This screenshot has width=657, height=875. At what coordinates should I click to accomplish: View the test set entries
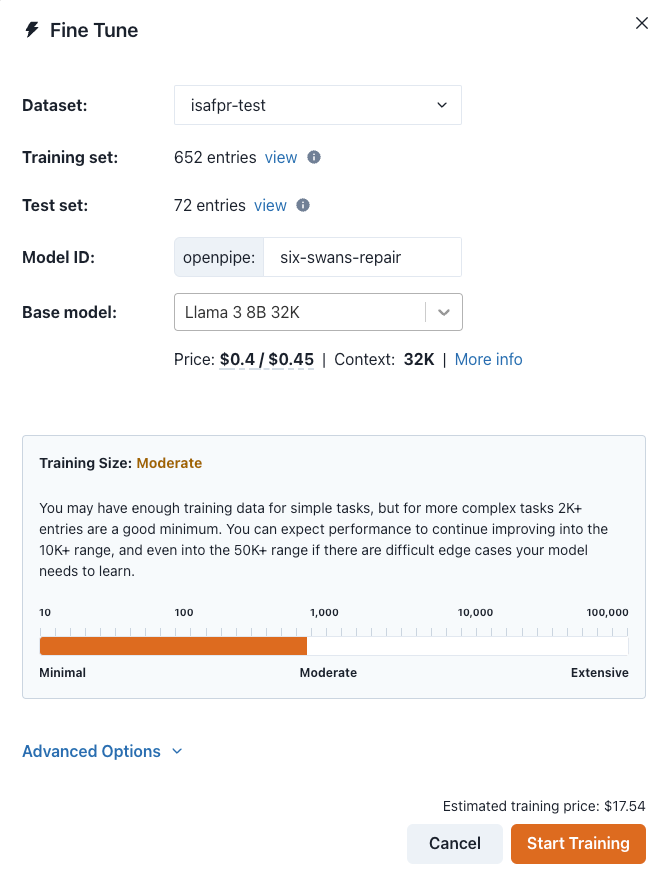point(270,205)
